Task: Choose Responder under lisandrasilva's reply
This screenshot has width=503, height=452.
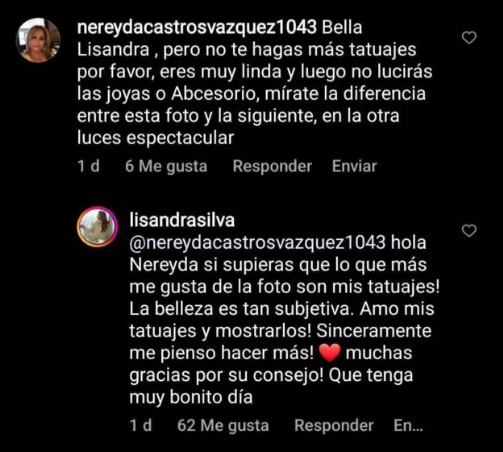Action: pos(334,425)
